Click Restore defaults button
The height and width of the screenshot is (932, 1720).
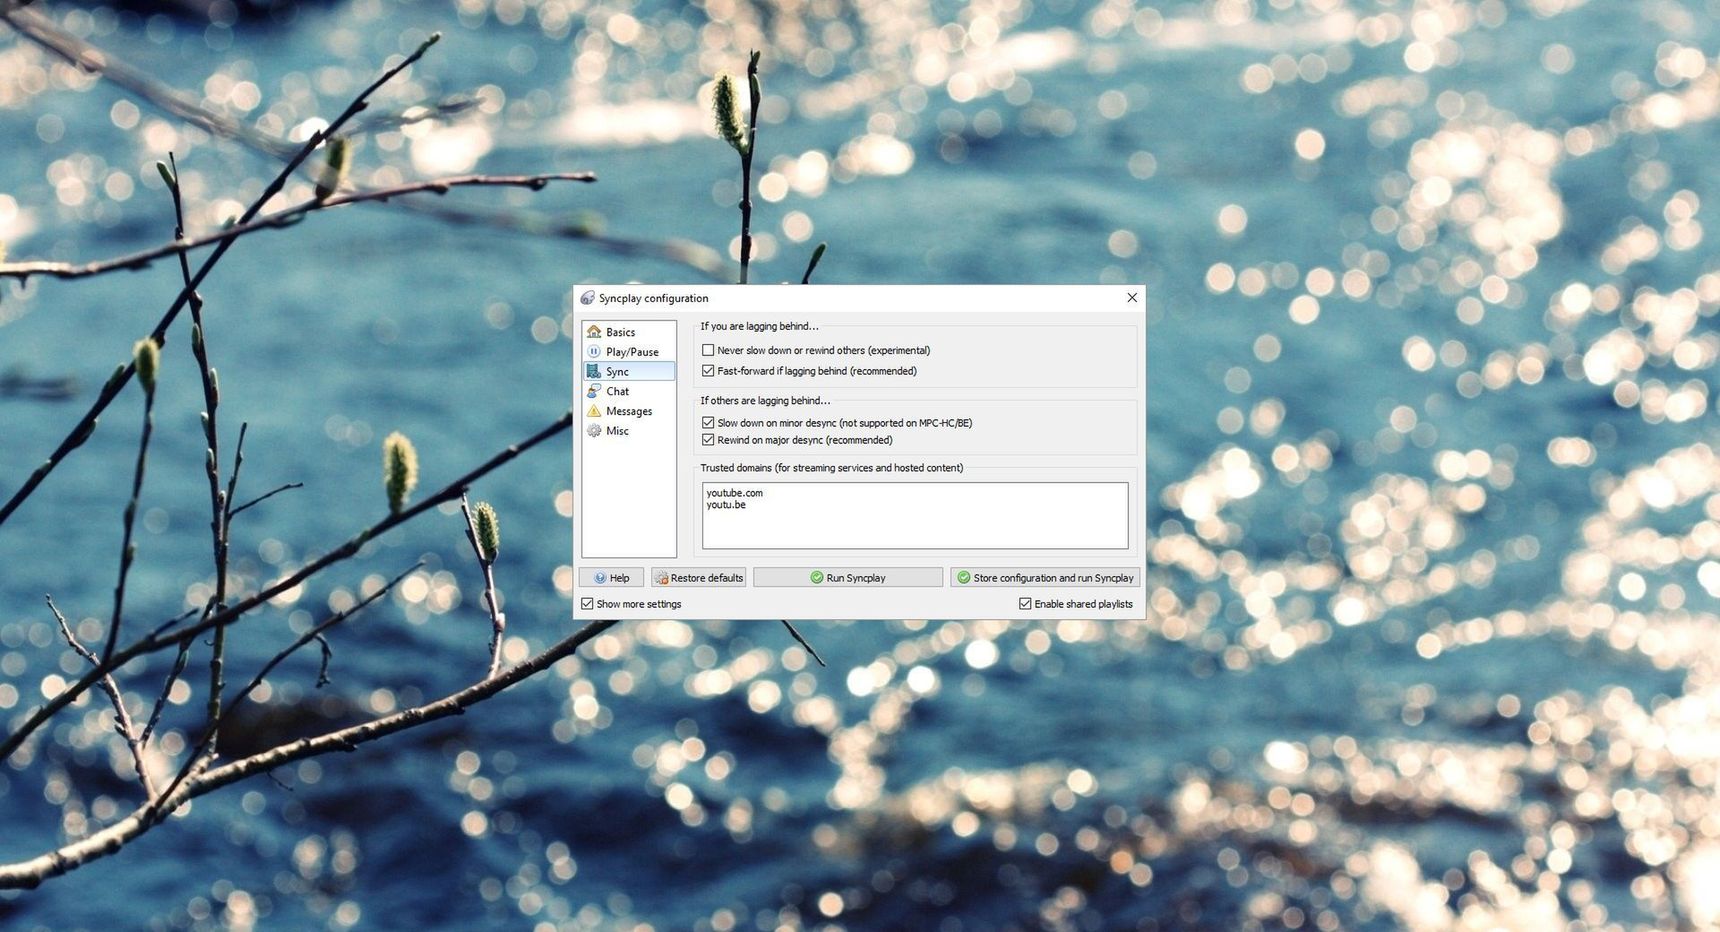click(699, 578)
